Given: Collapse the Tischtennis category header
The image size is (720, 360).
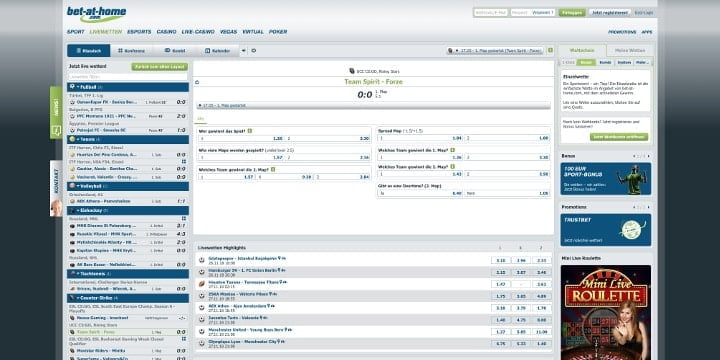Looking at the screenshot, I should tap(128, 274).
